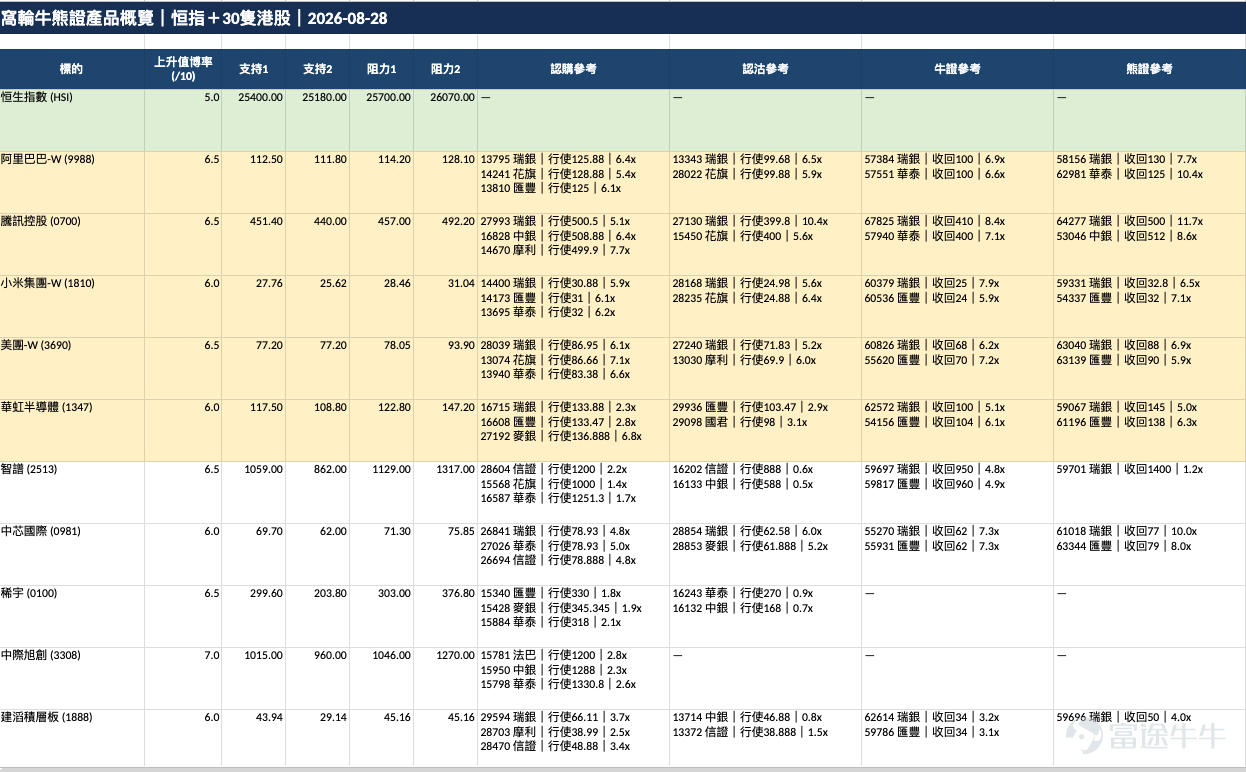Screen dimensions: 1246x772
Task: Click call warrant 13074 花旗 行使86.66
Action: point(555,360)
